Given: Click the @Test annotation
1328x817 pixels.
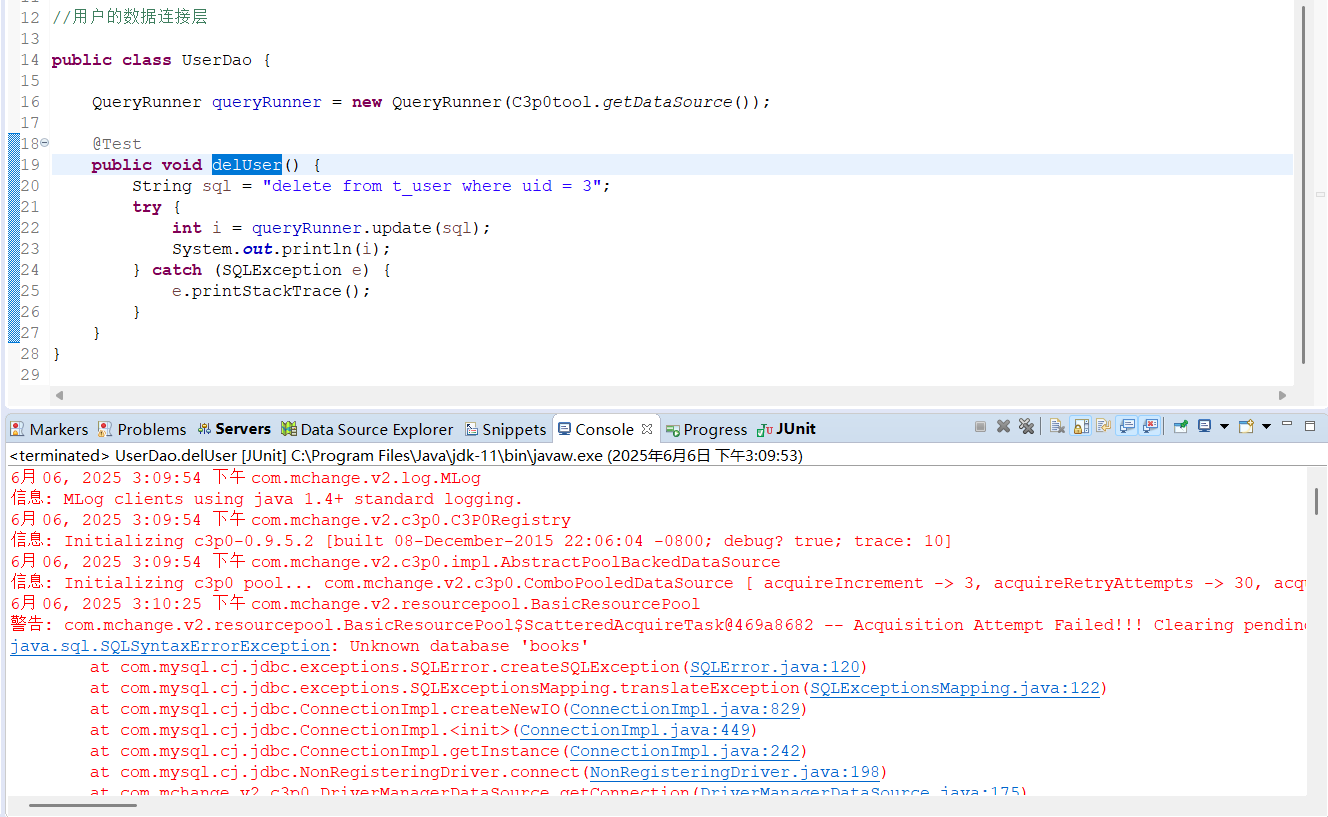Looking at the screenshot, I should pos(117,144).
